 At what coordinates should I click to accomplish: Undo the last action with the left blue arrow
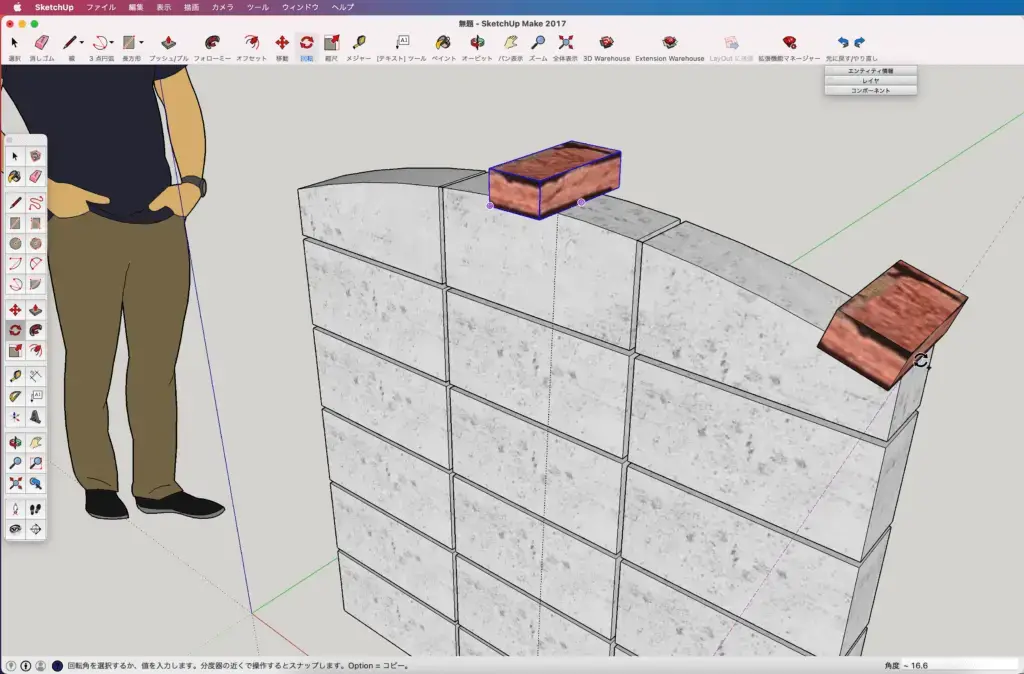pos(843,42)
